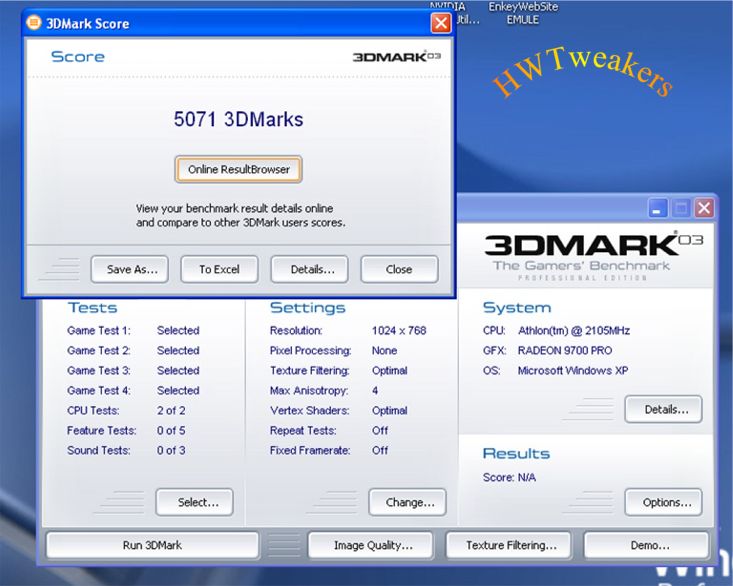Click the Texture Filtering value Optimal
733x586 pixels.
point(389,371)
